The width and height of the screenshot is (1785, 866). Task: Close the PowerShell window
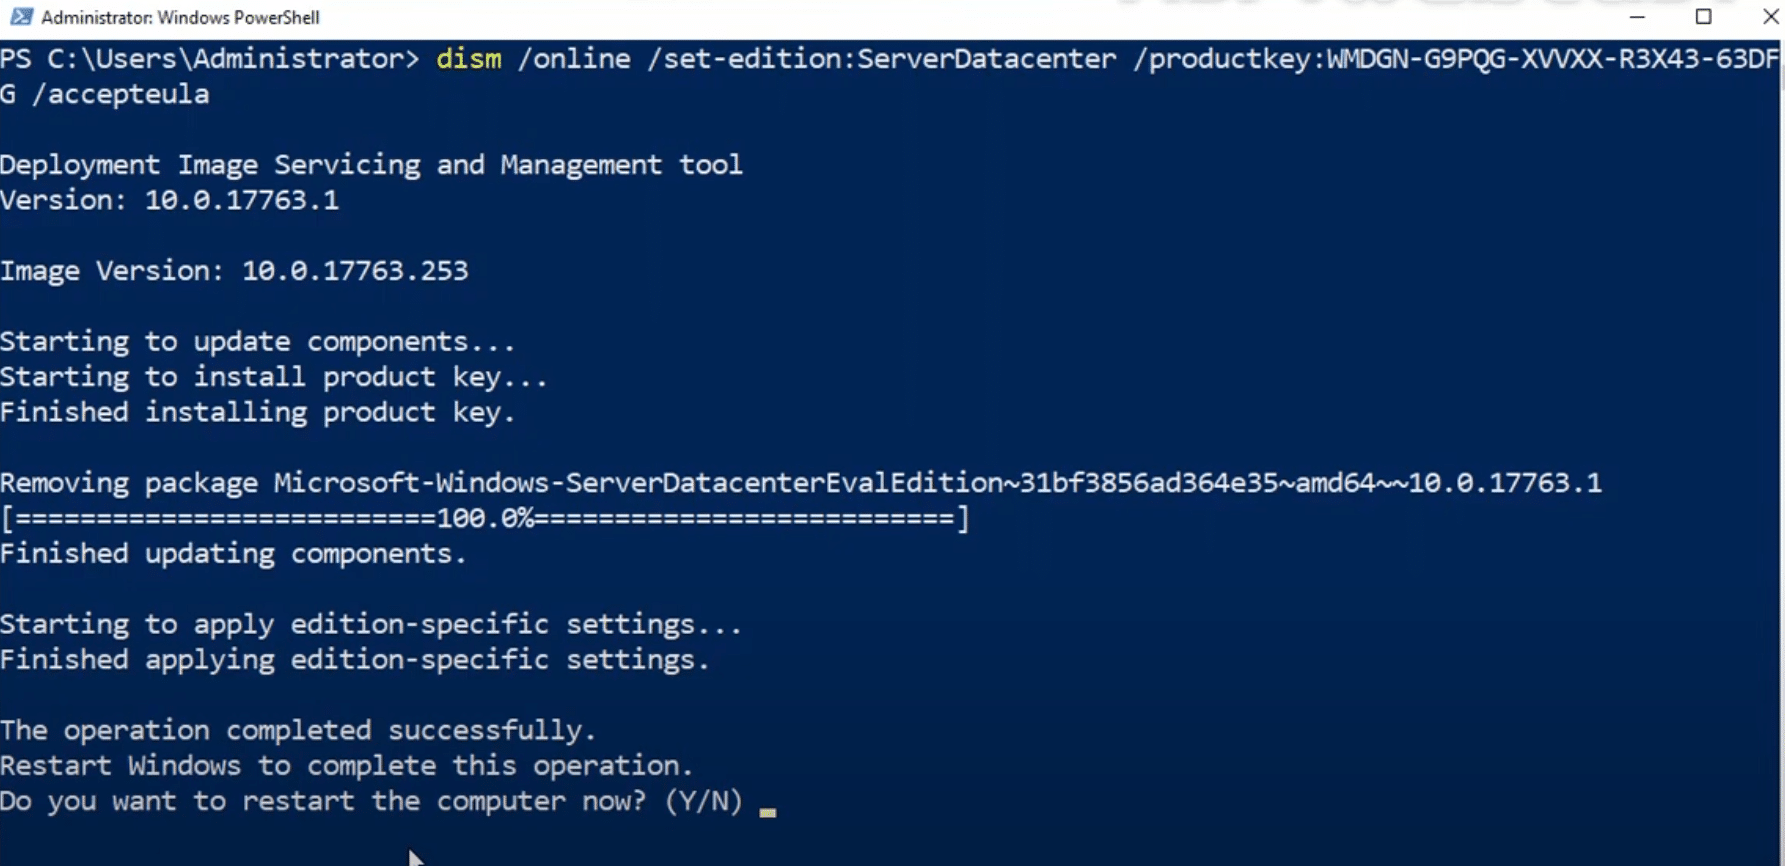tap(1771, 17)
